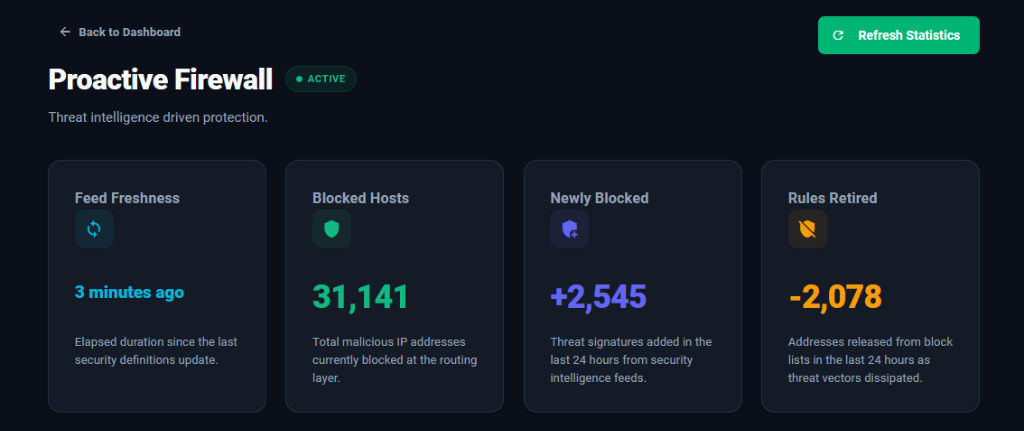Click the Newly Blocked shield-plus icon
Screen dimensions: 1024x431
click(x=569, y=229)
